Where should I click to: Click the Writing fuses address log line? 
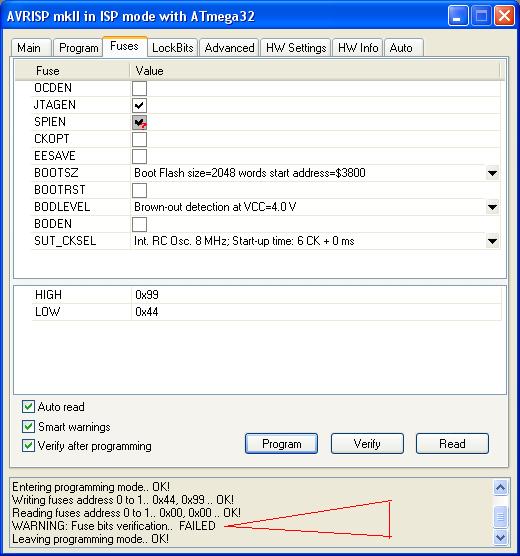tap(123, 500)
